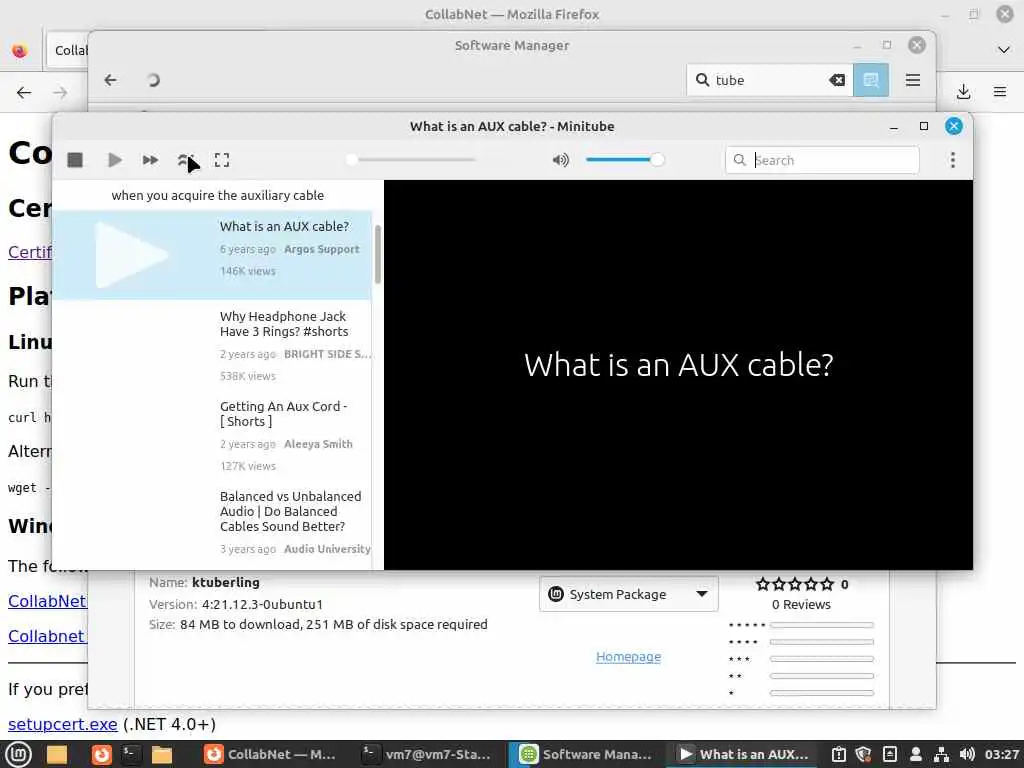Toggle search-in-description button in Software Manager
The height and width of the screenshot is (768, 1024).
coord(871,80)
